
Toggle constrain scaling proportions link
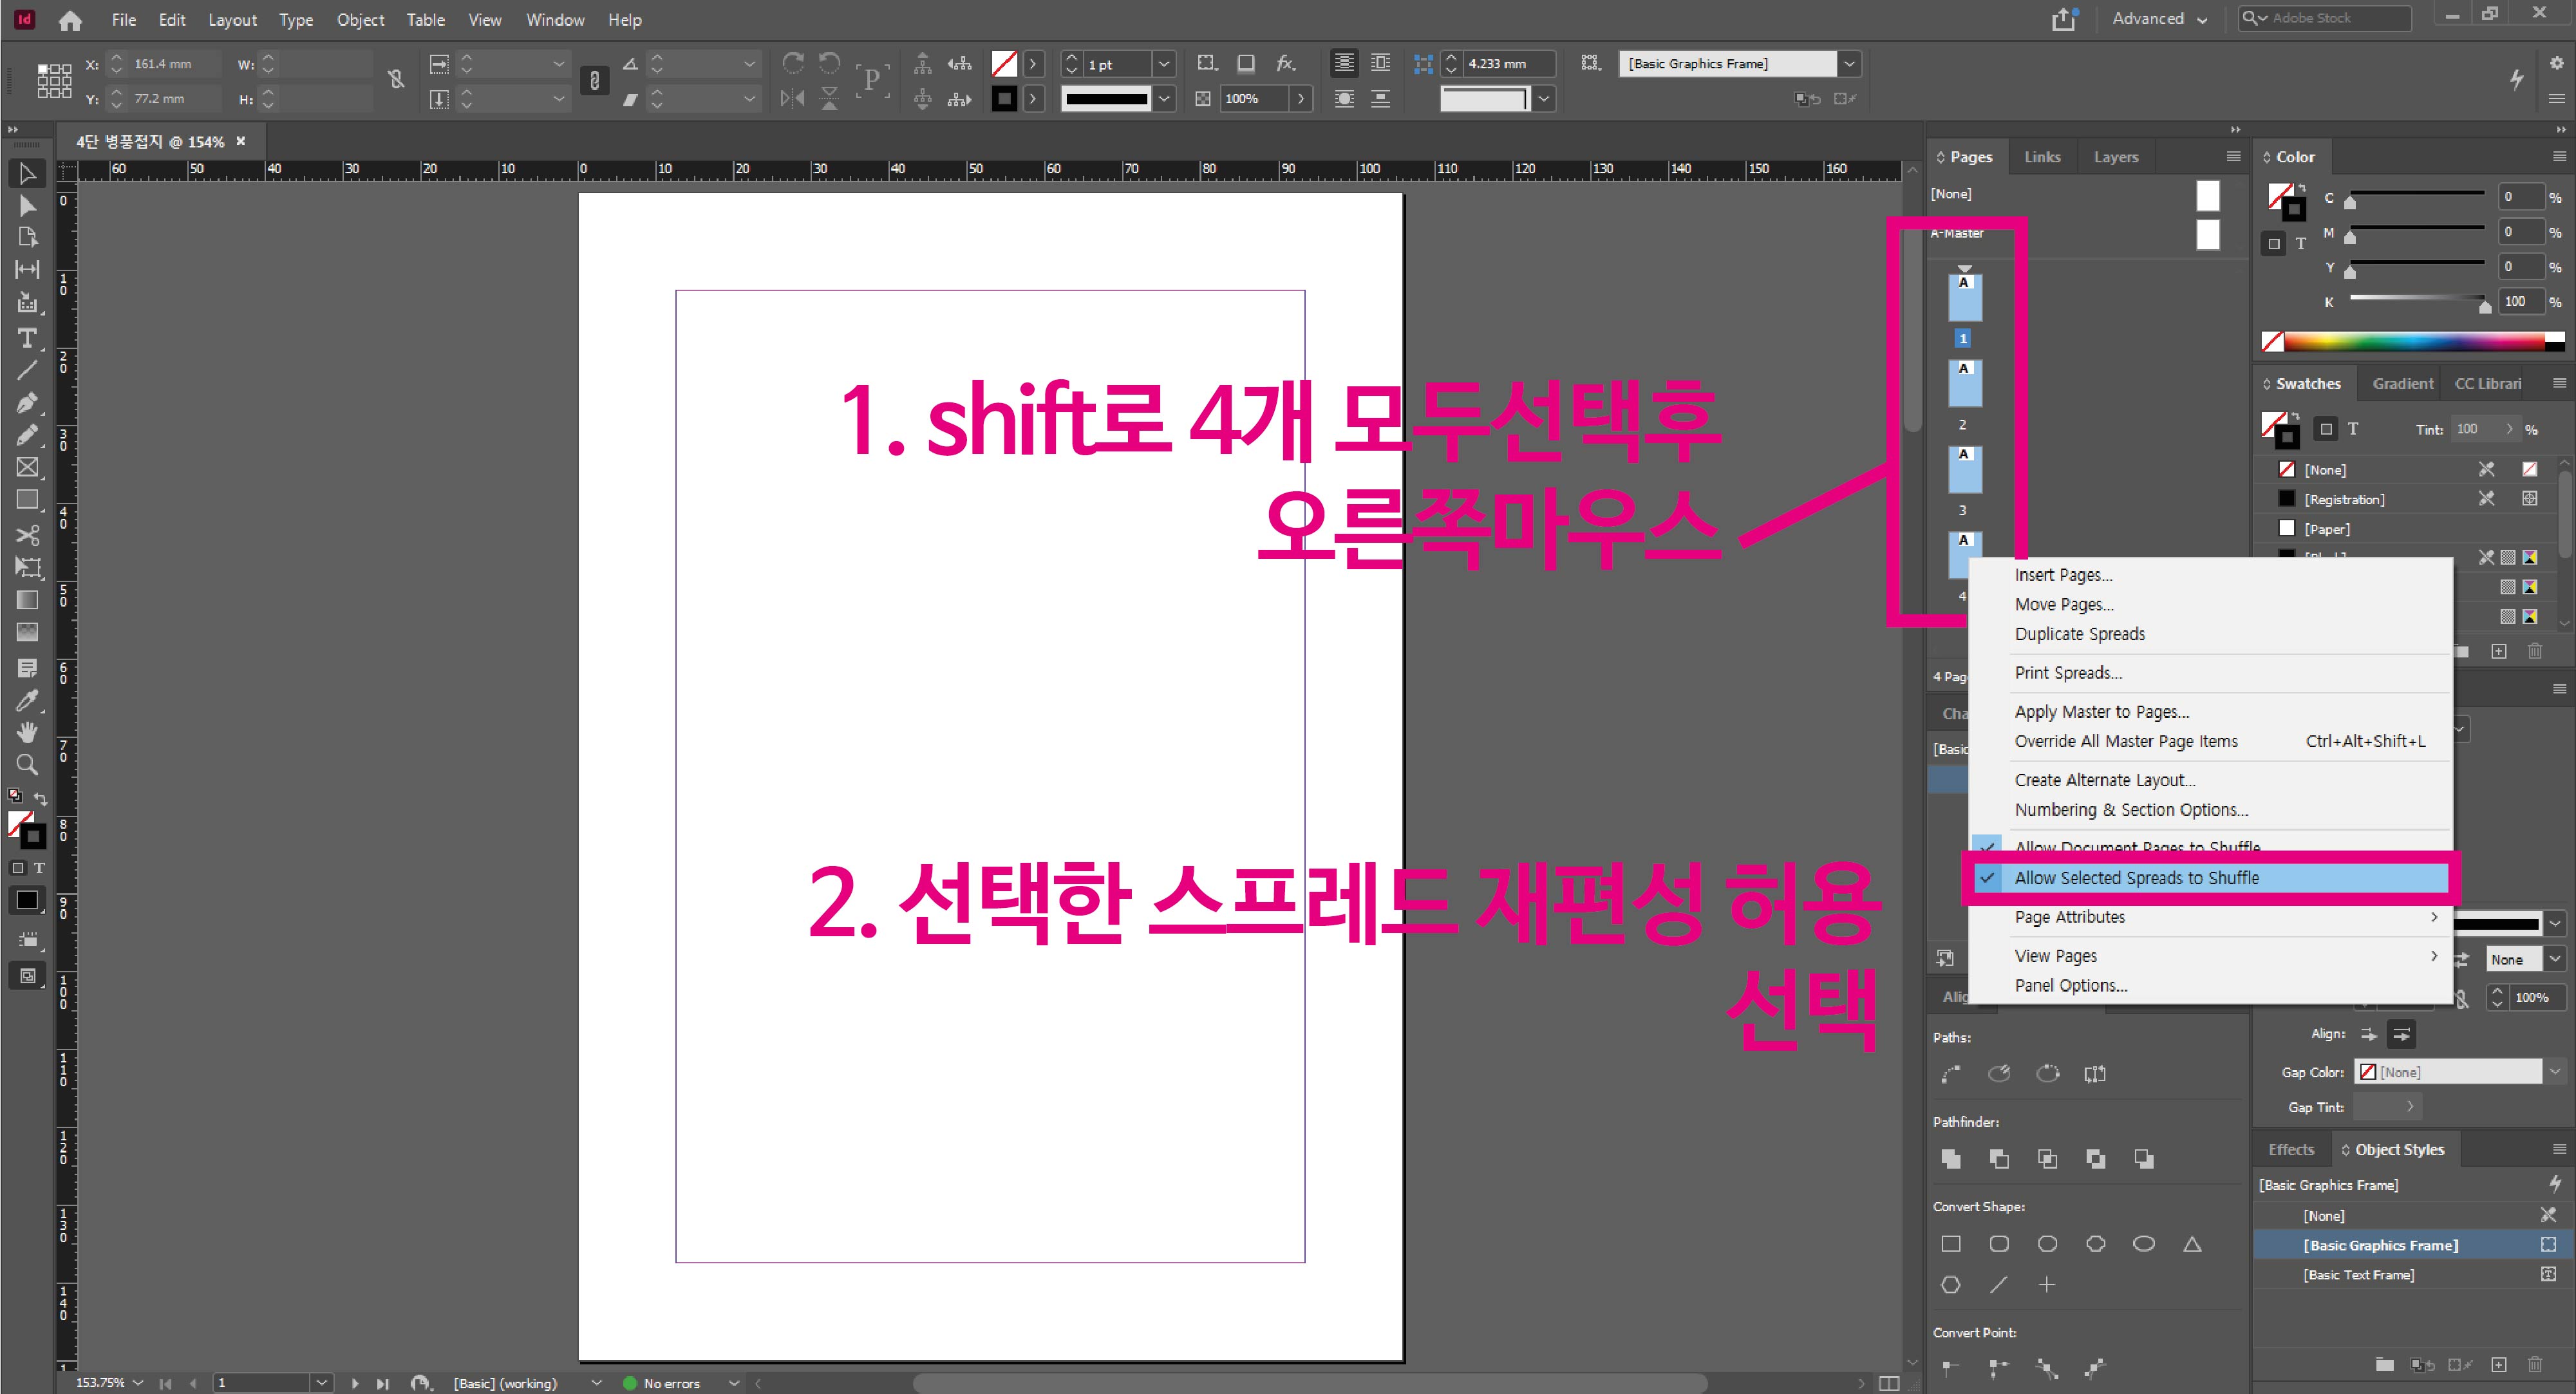pyautogui.click(x=594, y=80)
